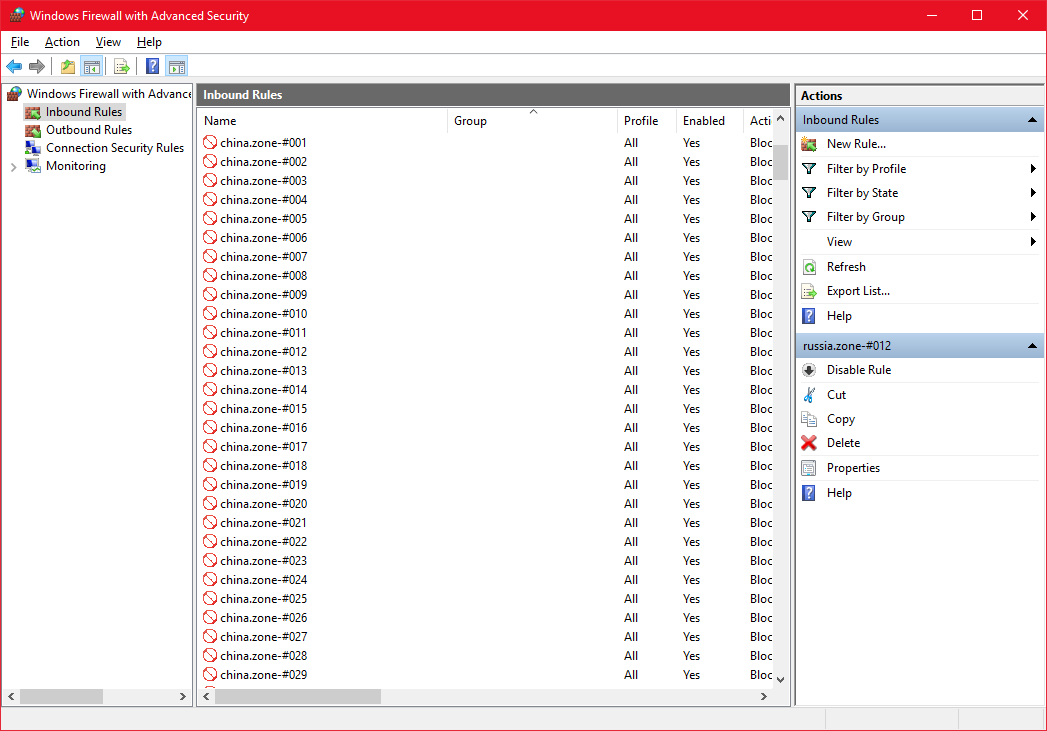Collapse the russia.zone-#012 actions section
Image resolution: width=1047 pixels, height=731 pixels.
1032,346
